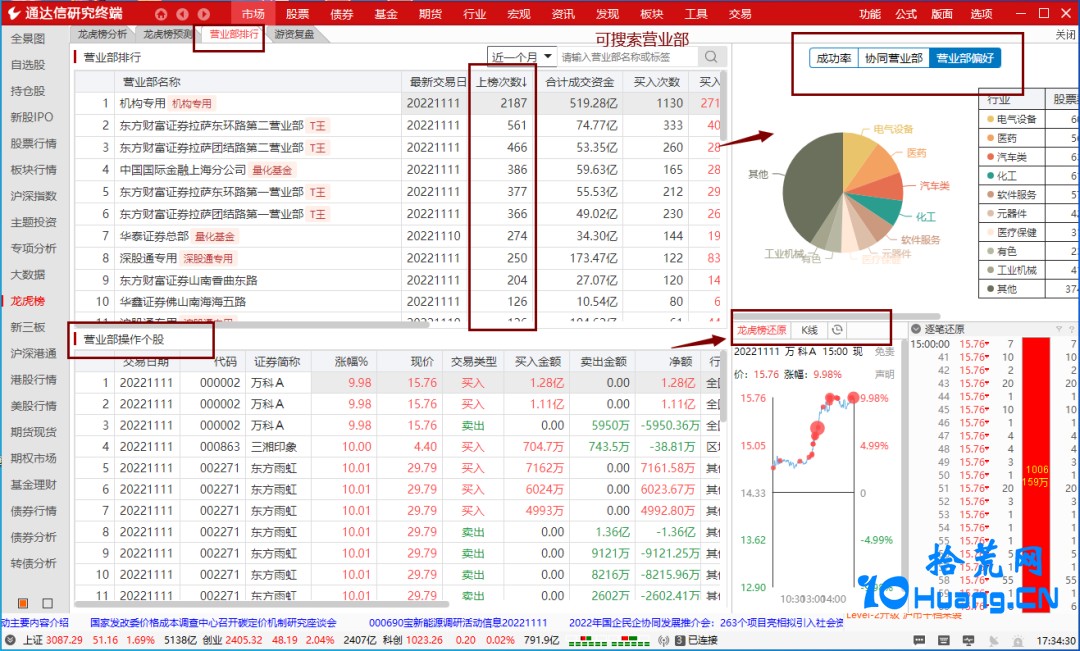Click the 电气设备 legend color dot
This screenshot has width=1080, height=651.
990,119
